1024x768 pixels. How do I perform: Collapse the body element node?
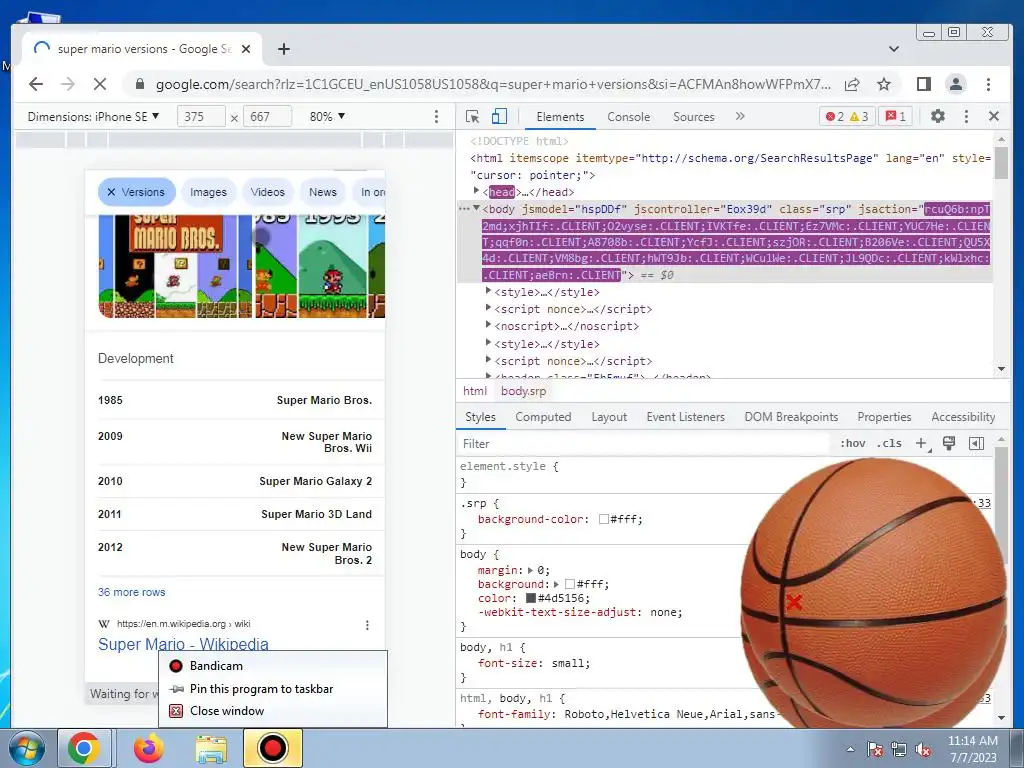point(476,208)
